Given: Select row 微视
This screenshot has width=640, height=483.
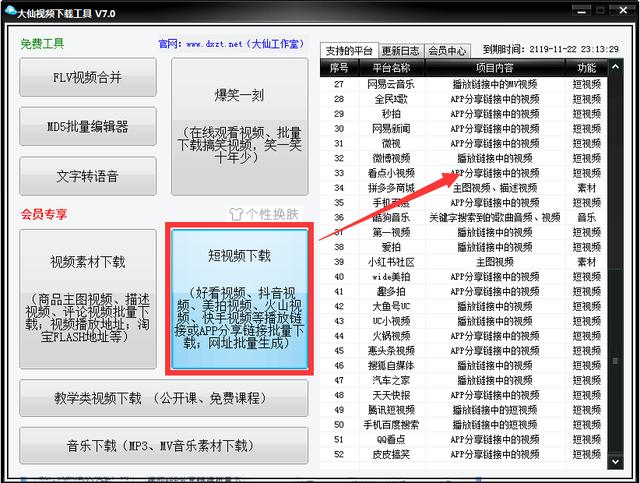Looking at the screenshot, I should (463, 144).
